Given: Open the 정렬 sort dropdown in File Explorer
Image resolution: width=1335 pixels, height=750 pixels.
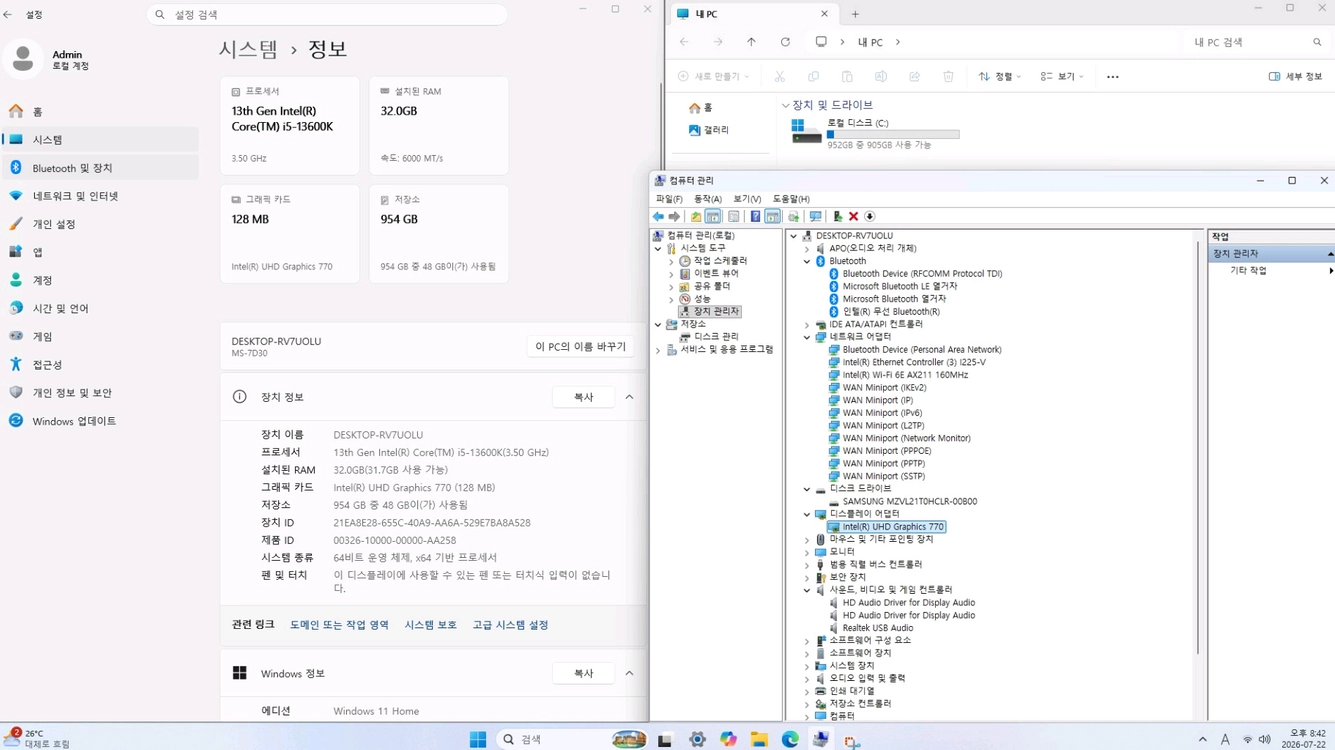Looking at the screenshot, I should click(1000, 76).
